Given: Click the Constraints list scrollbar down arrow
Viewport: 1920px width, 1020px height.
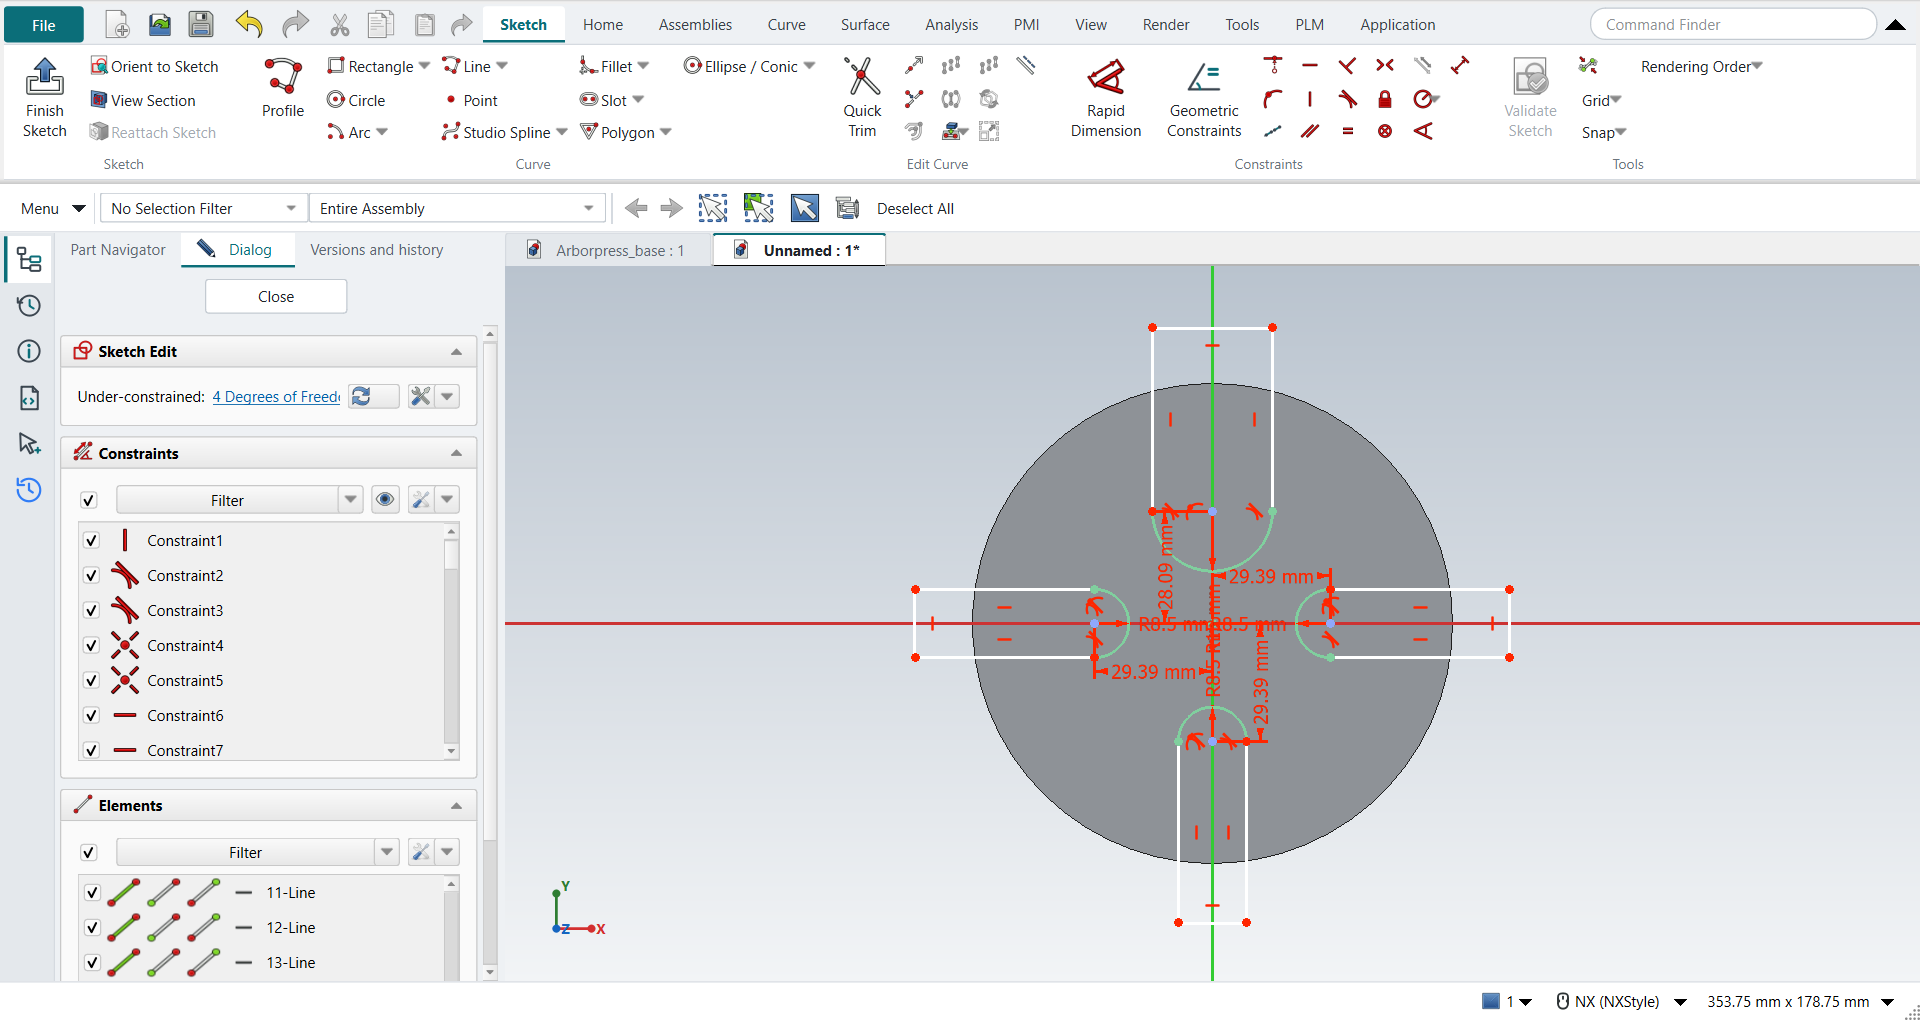Looking at the screenshot, I should click(451, 751).
